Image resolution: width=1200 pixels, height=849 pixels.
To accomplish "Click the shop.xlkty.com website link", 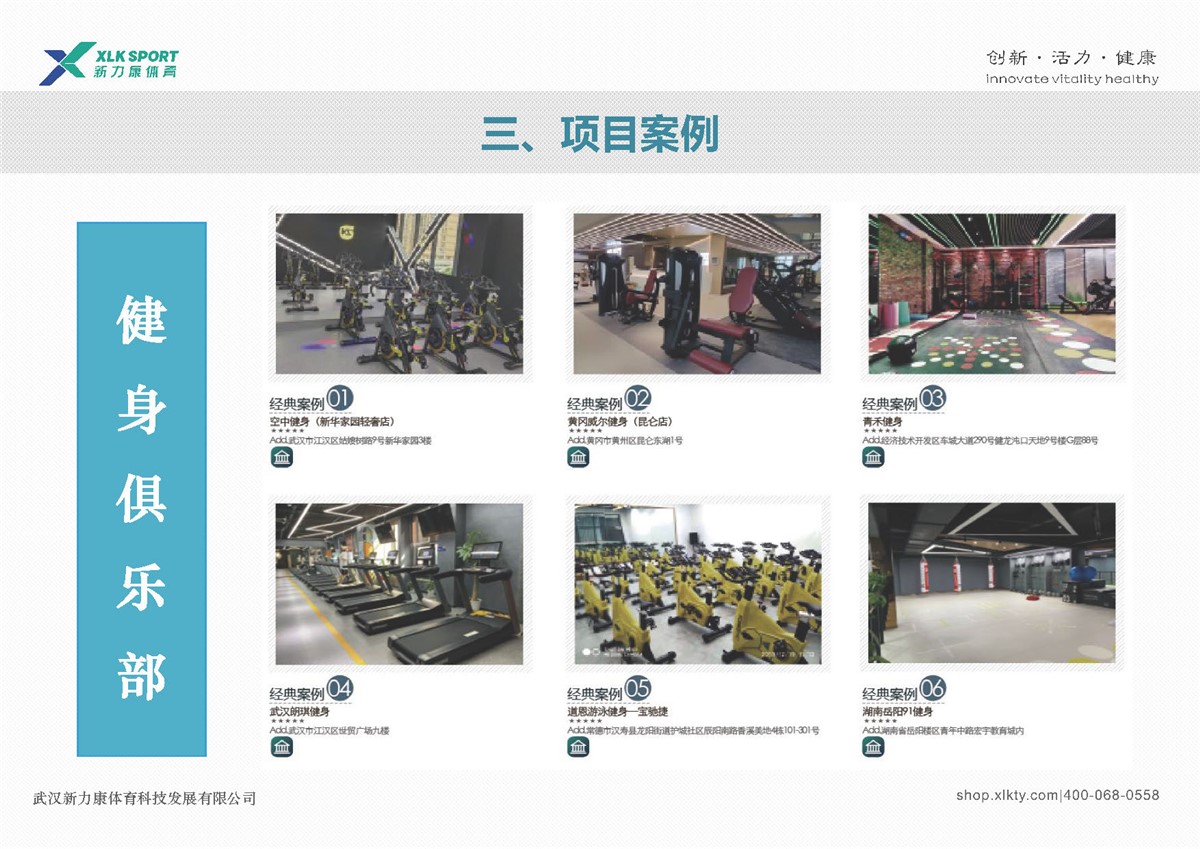I will [1006, 795].
